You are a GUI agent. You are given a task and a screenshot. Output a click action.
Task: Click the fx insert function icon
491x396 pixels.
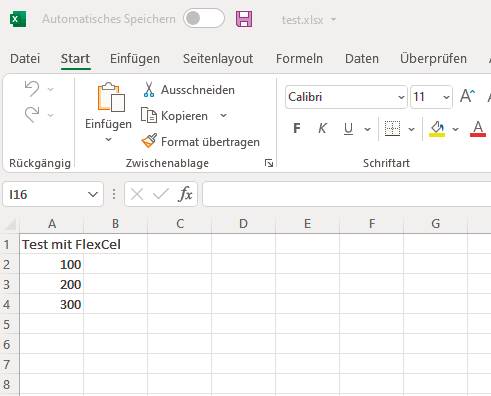coord(185,194)
